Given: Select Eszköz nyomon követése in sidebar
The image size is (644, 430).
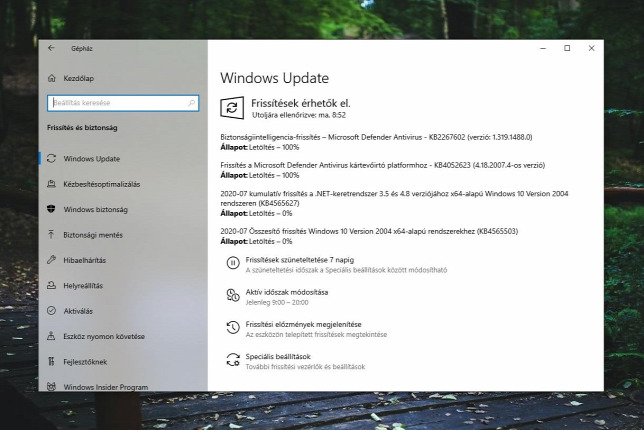Looking at the screenshot, I should [104, 336].
